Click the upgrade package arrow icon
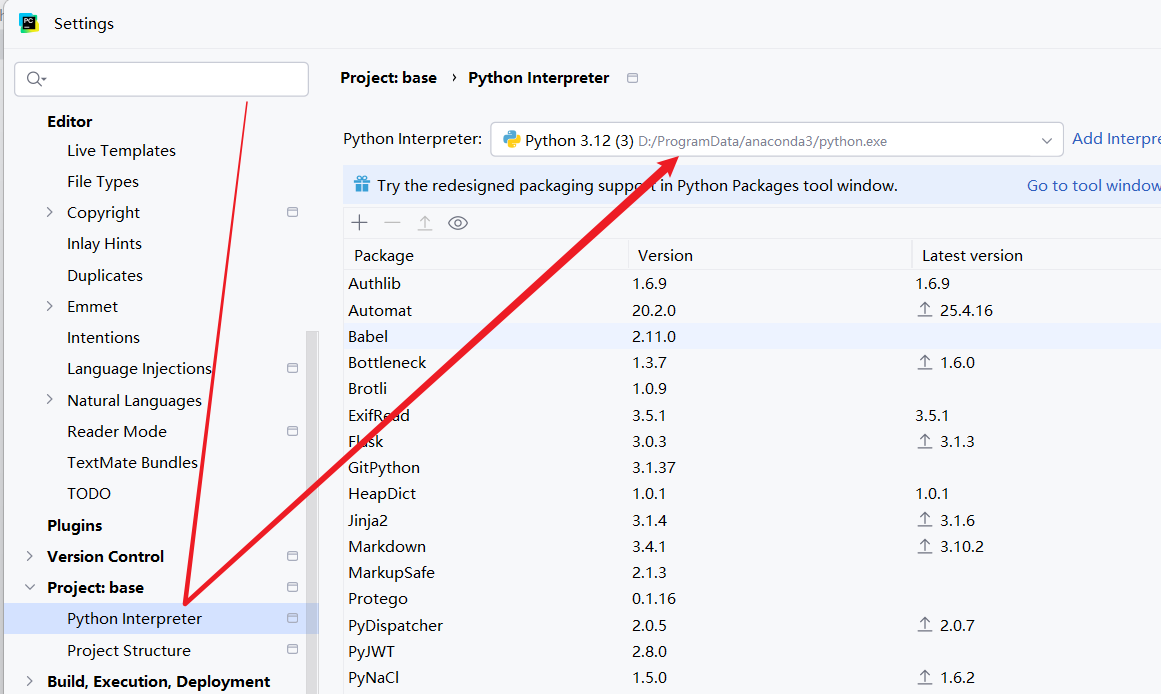 (425, 223)
